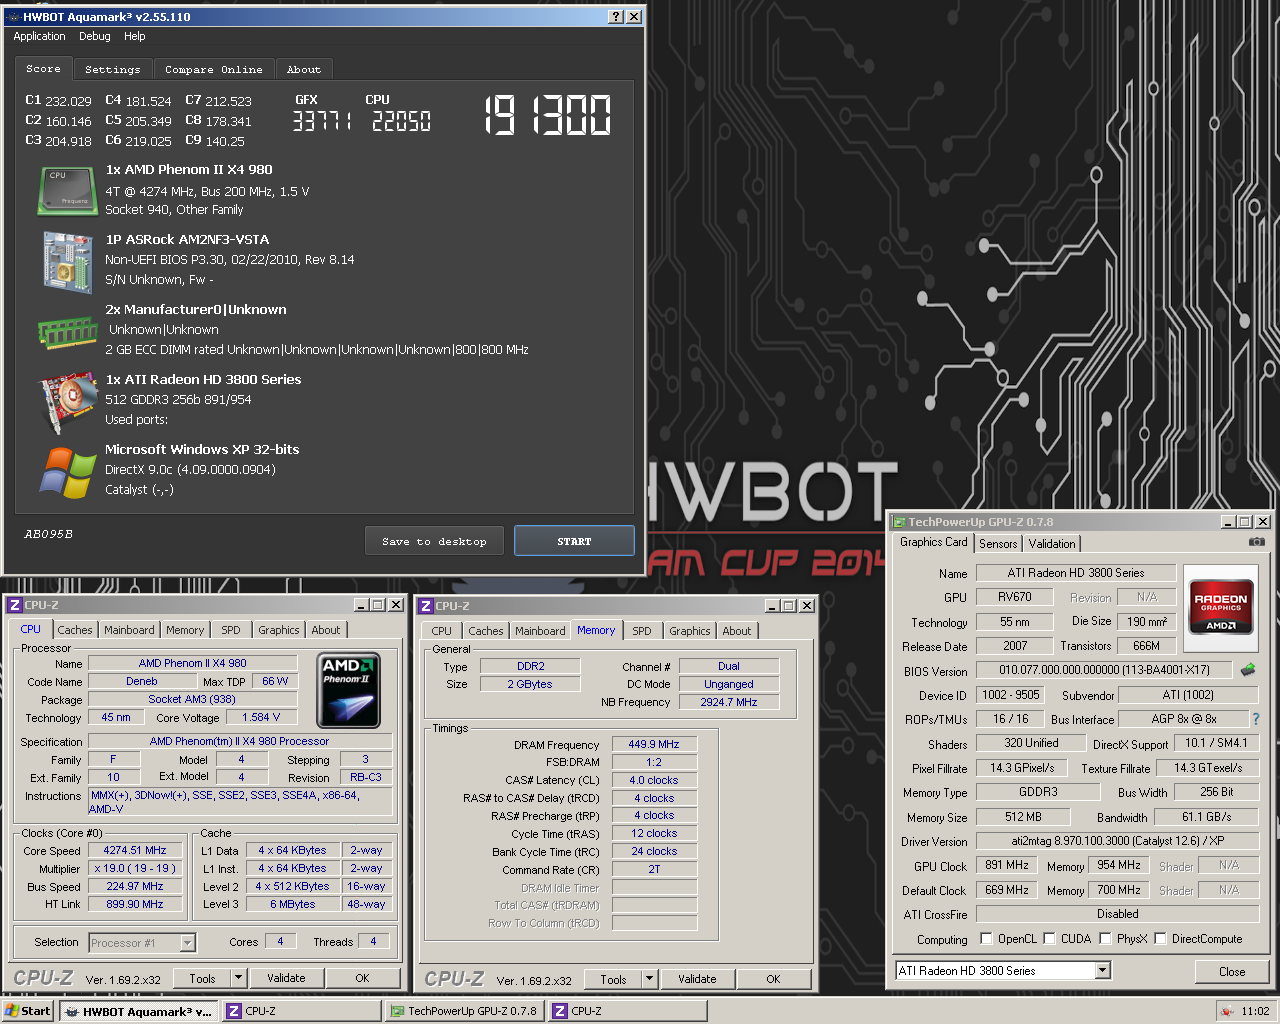Click the Windows Start button
Screen dimensions: 1280x1024
pyautogui.click(x=27, y=1011)
